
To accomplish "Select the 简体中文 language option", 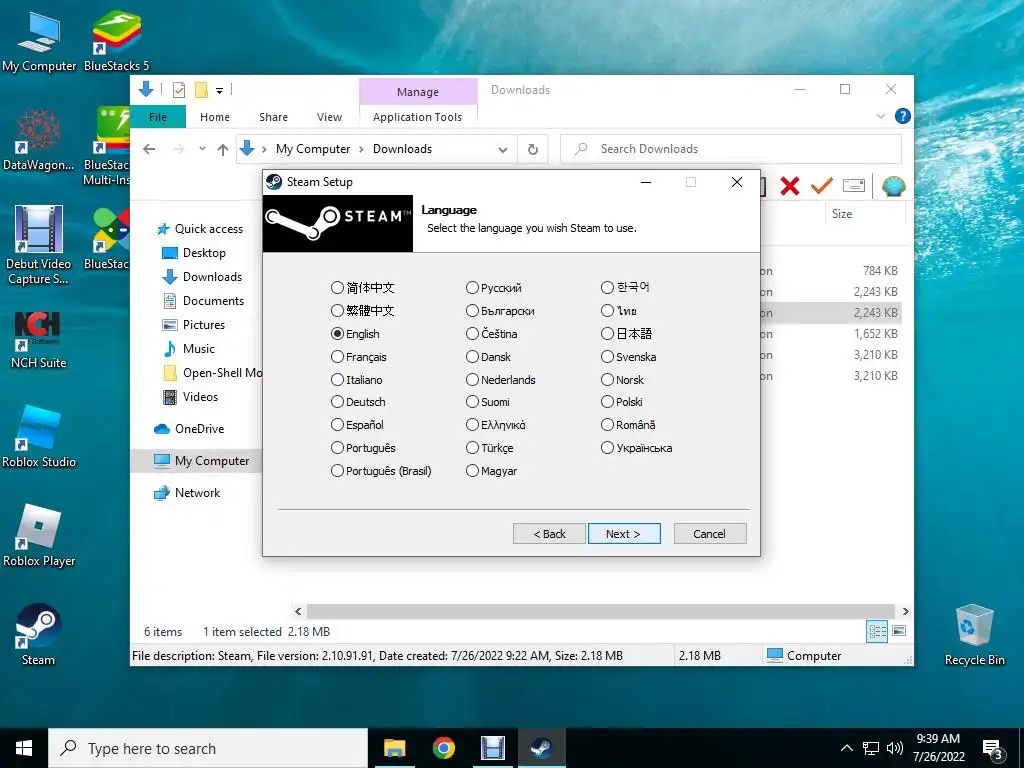I will 363,287.
